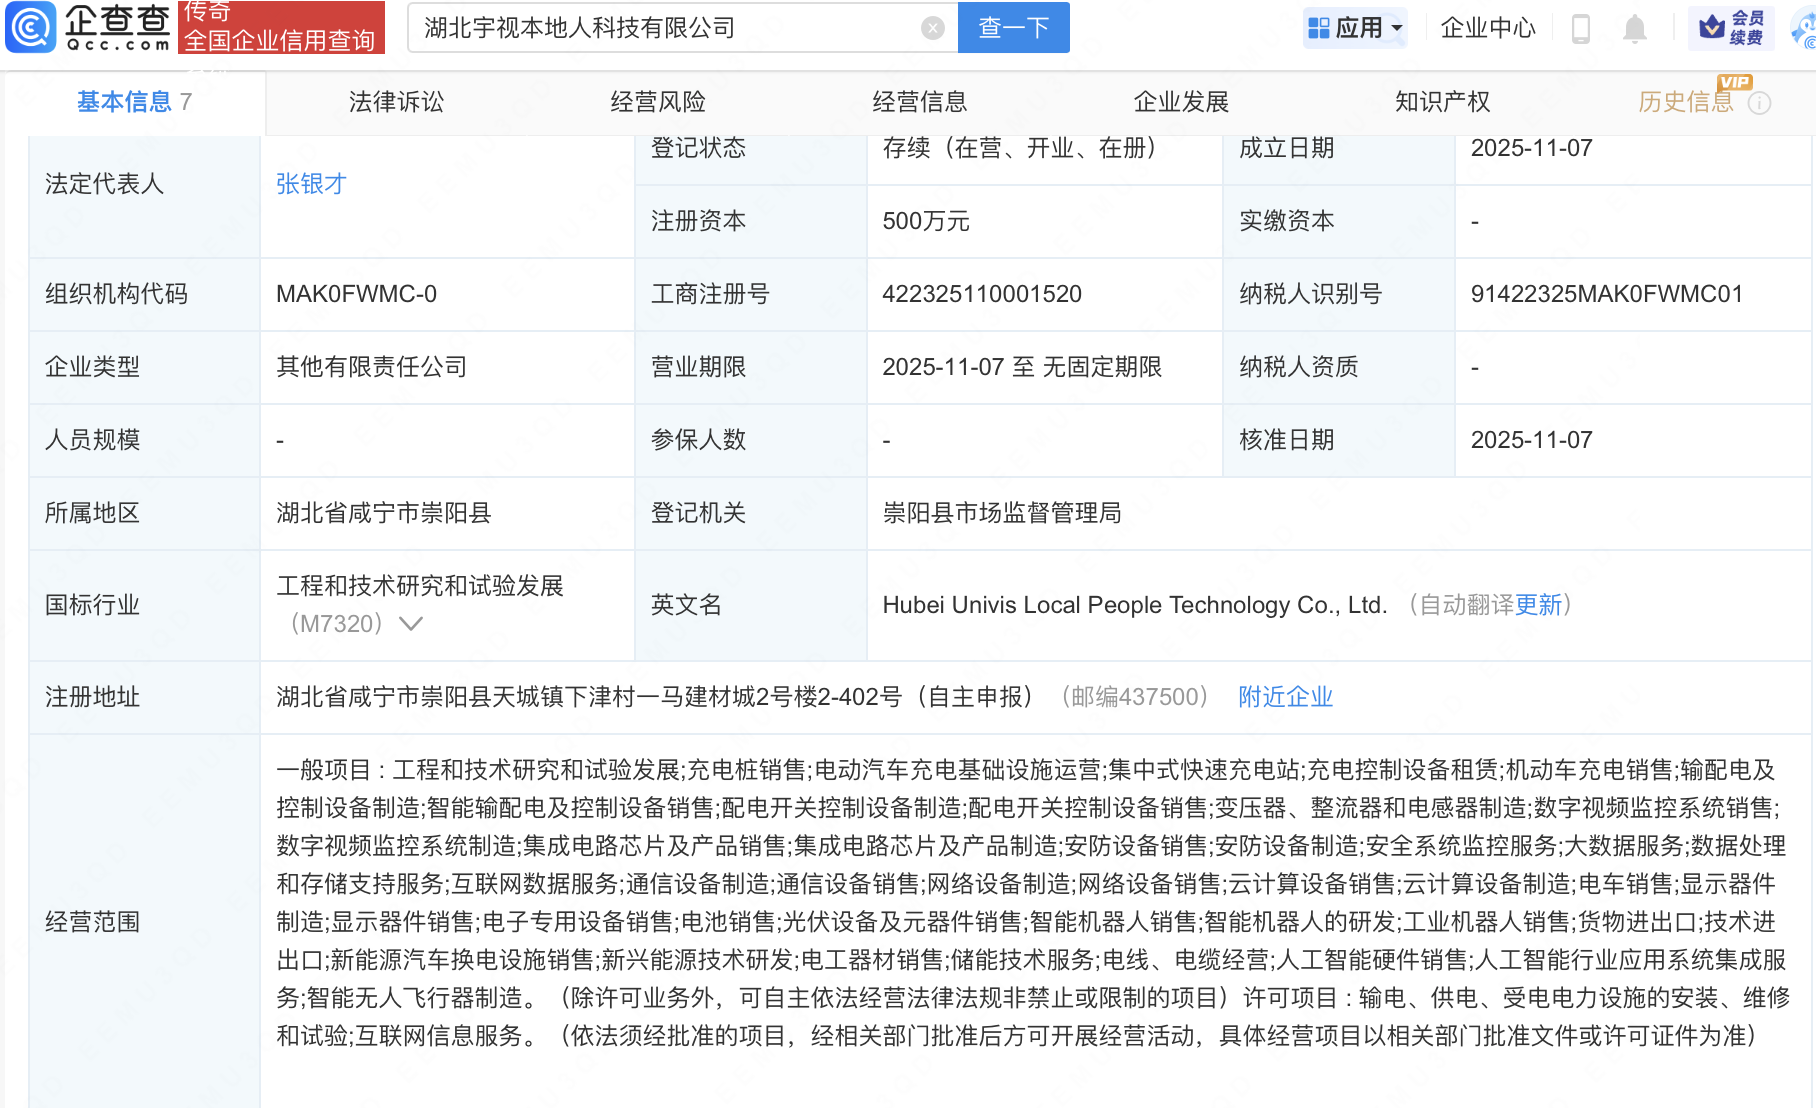This screenshot has width=1816, height=1108.
Task: Click the mobile phone icon
Action: click(1581, 28)
